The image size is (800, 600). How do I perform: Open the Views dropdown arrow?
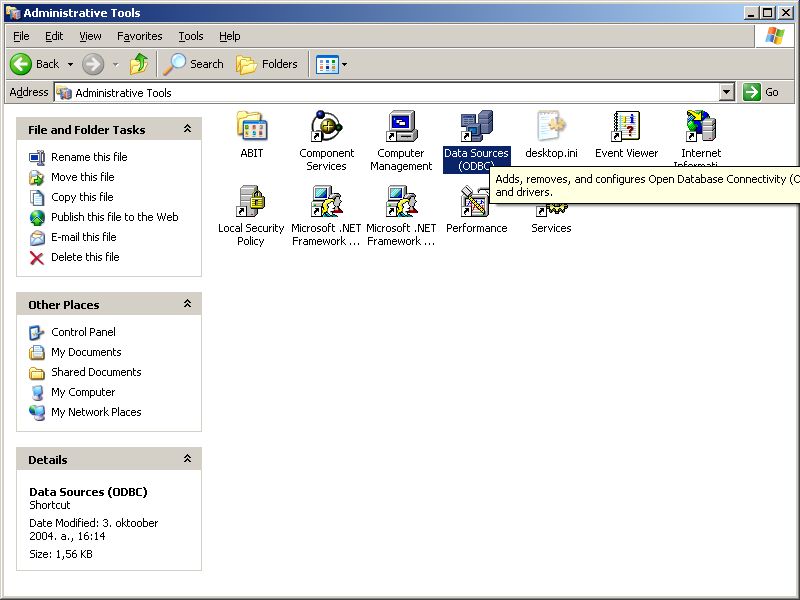[345, 64]
